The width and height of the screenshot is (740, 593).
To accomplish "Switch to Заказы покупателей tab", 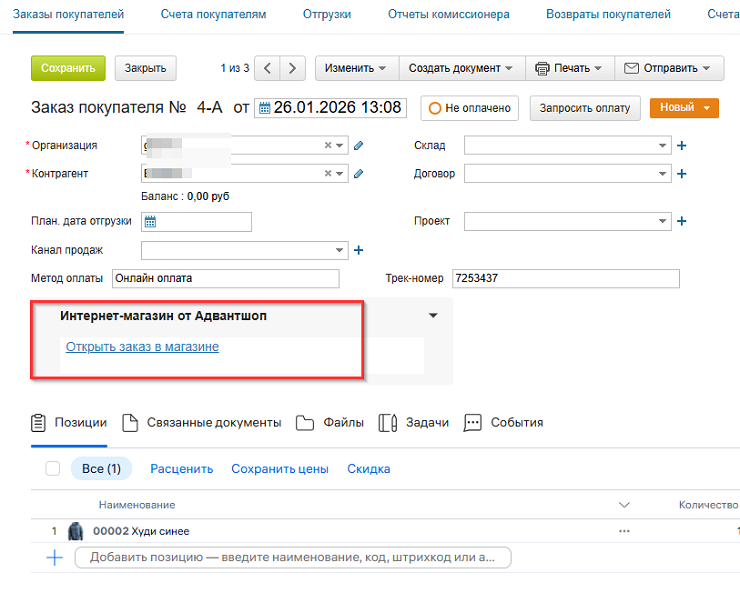I will [68, 14].
